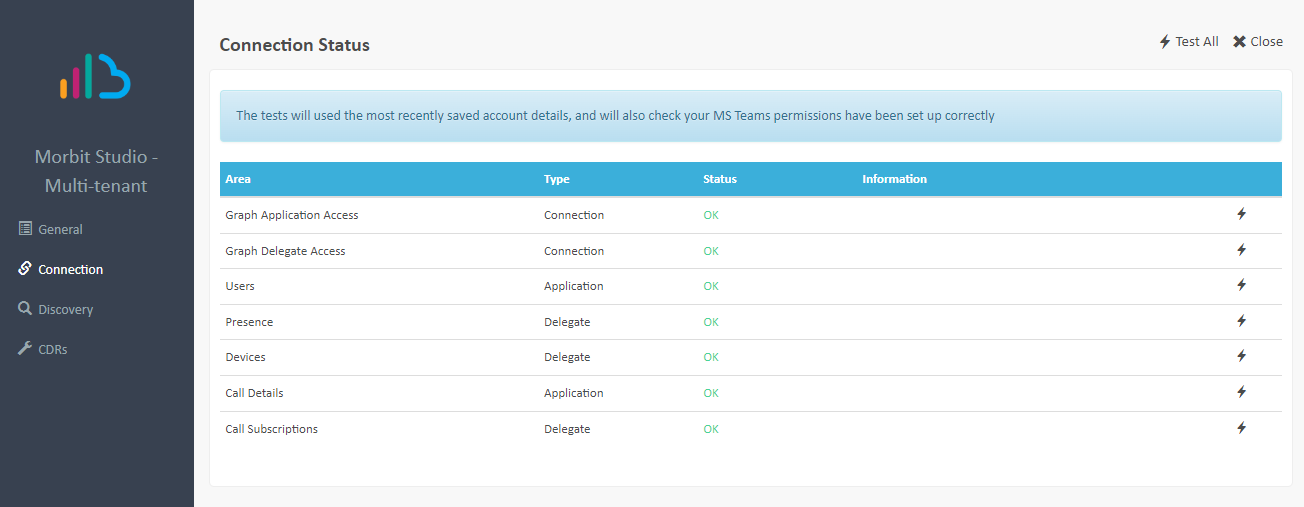Click the Morbit cloud logo
The width and height of the screenshot is (1304, 507).
pyautogui.click(x=96, y=77)
